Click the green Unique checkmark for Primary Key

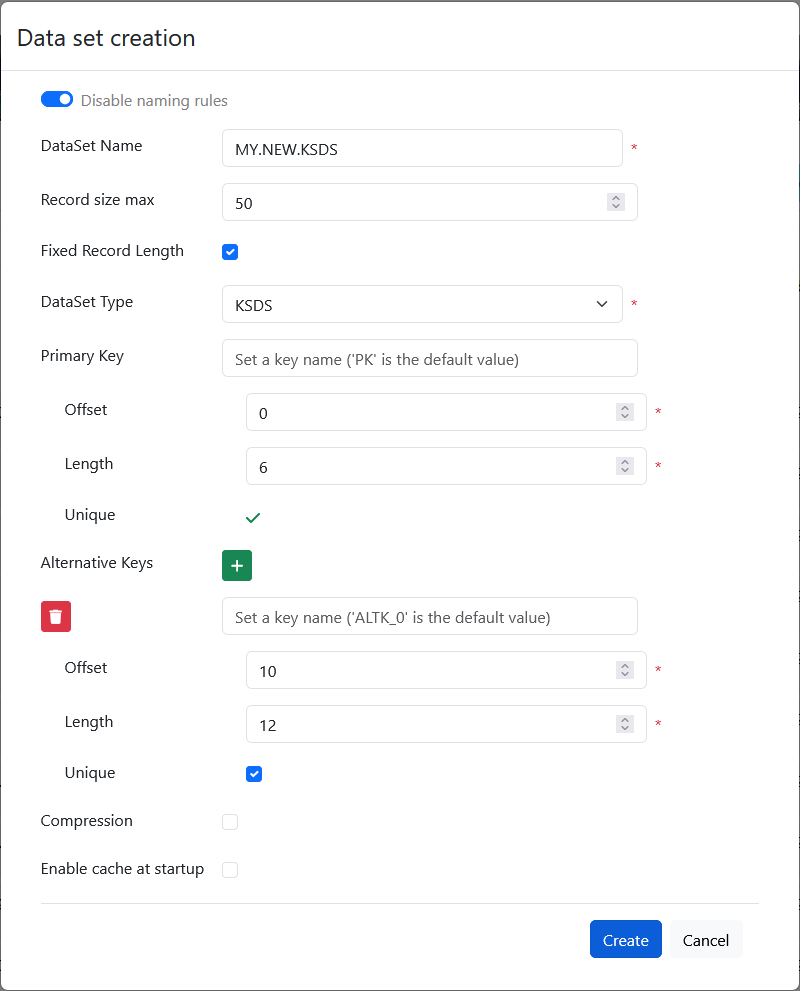tap(253, 517)
